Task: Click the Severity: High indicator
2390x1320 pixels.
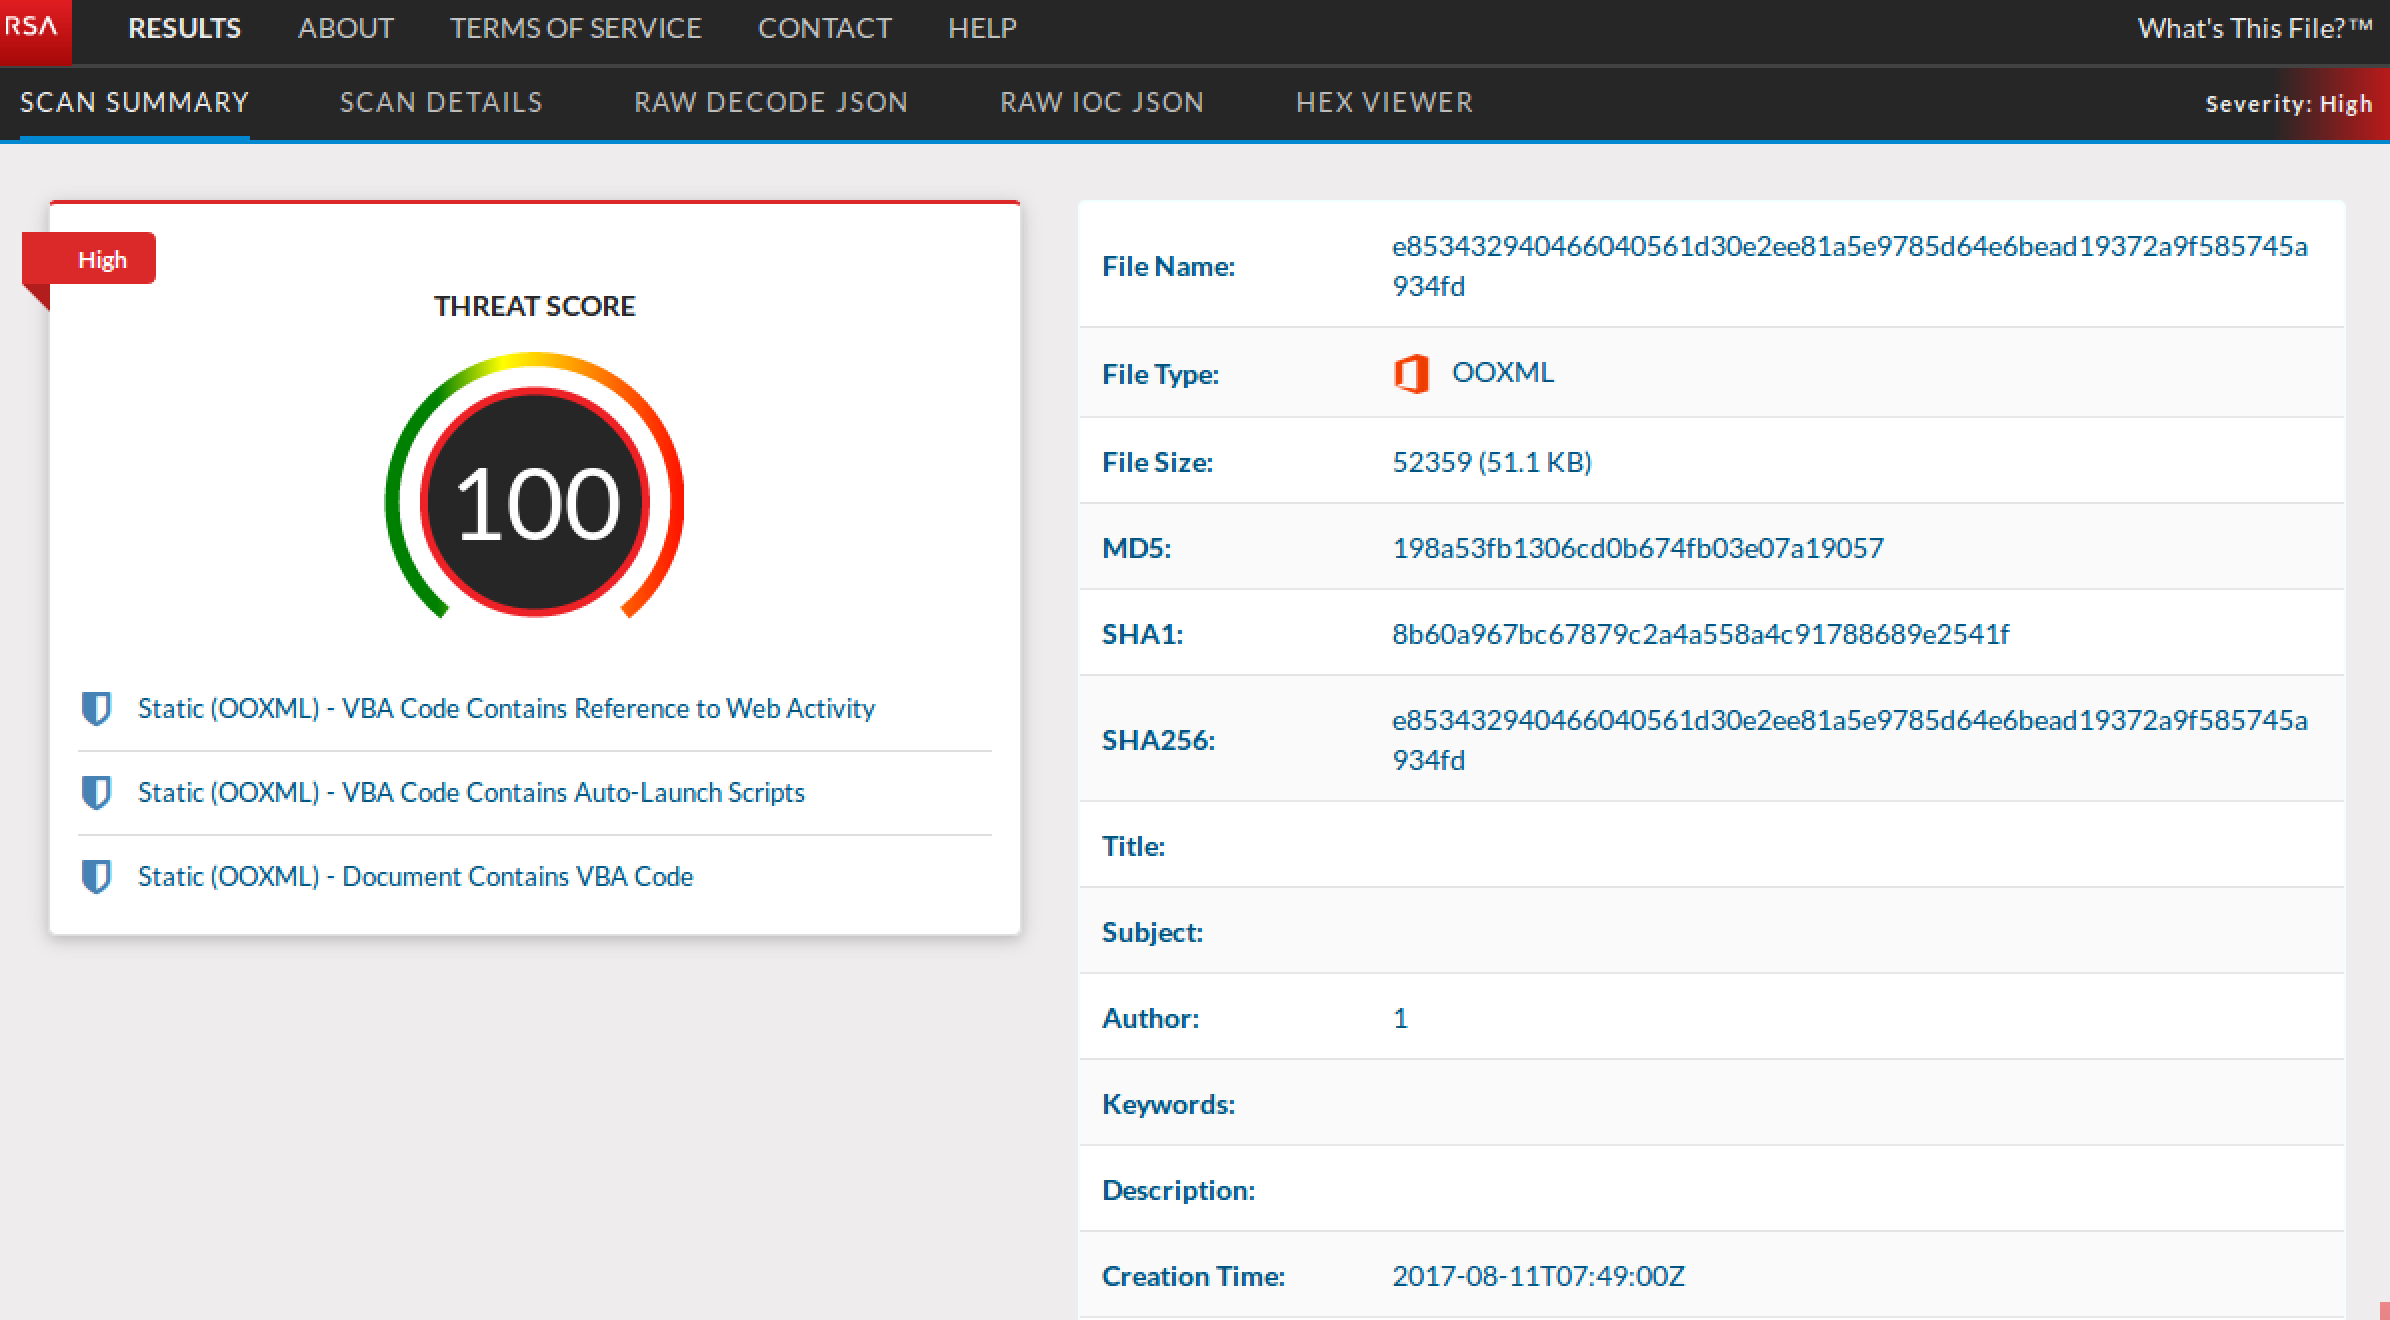Action: coord(2288,104)
